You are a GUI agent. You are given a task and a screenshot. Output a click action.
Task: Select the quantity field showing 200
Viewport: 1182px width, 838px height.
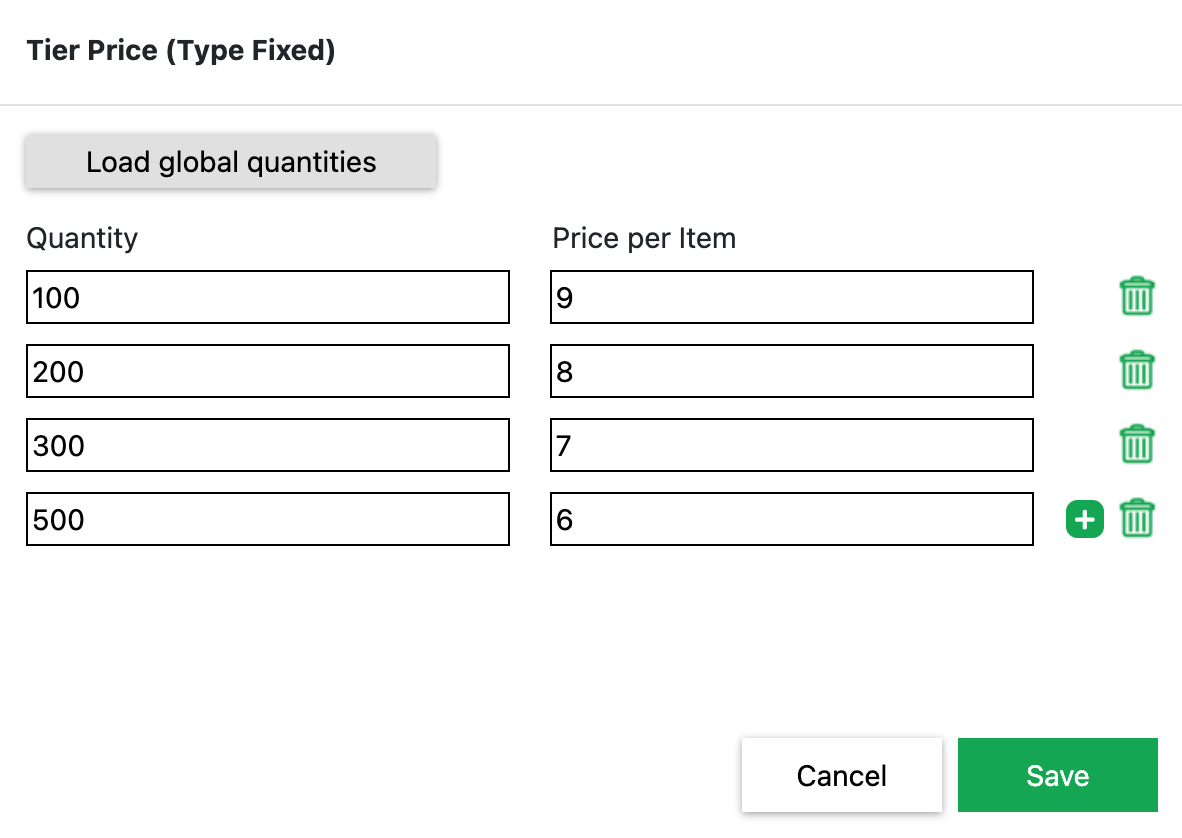[x=268, y=371]
